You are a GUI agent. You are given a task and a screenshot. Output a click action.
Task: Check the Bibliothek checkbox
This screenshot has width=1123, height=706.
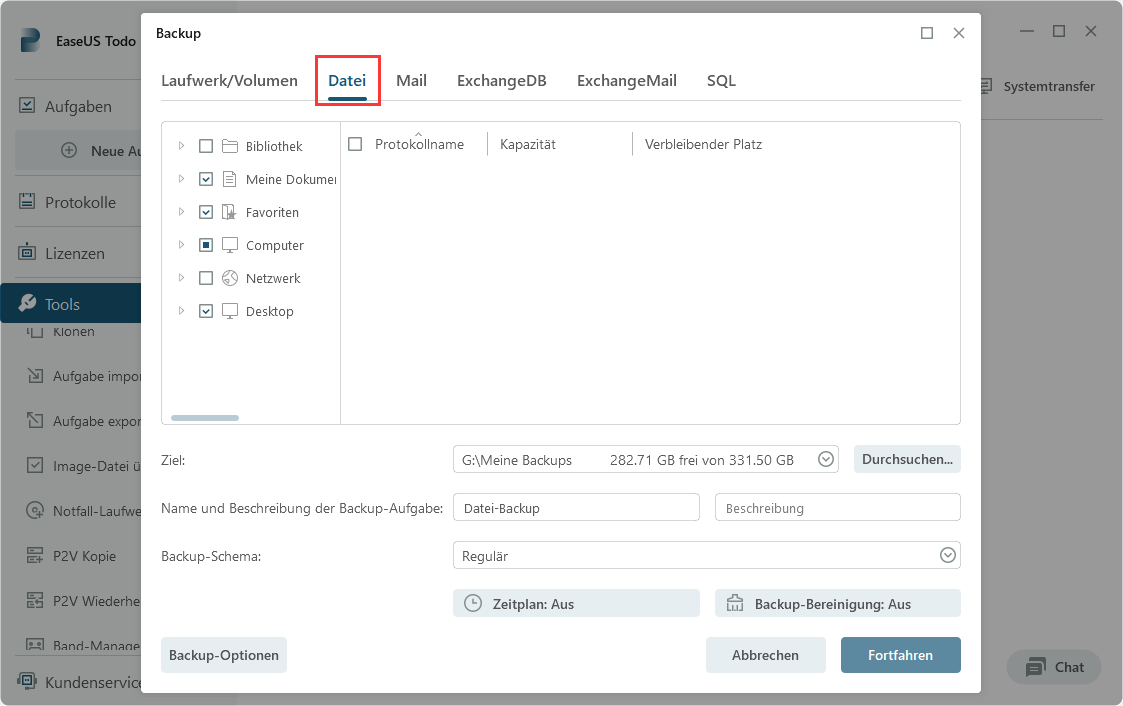point(206,146)
